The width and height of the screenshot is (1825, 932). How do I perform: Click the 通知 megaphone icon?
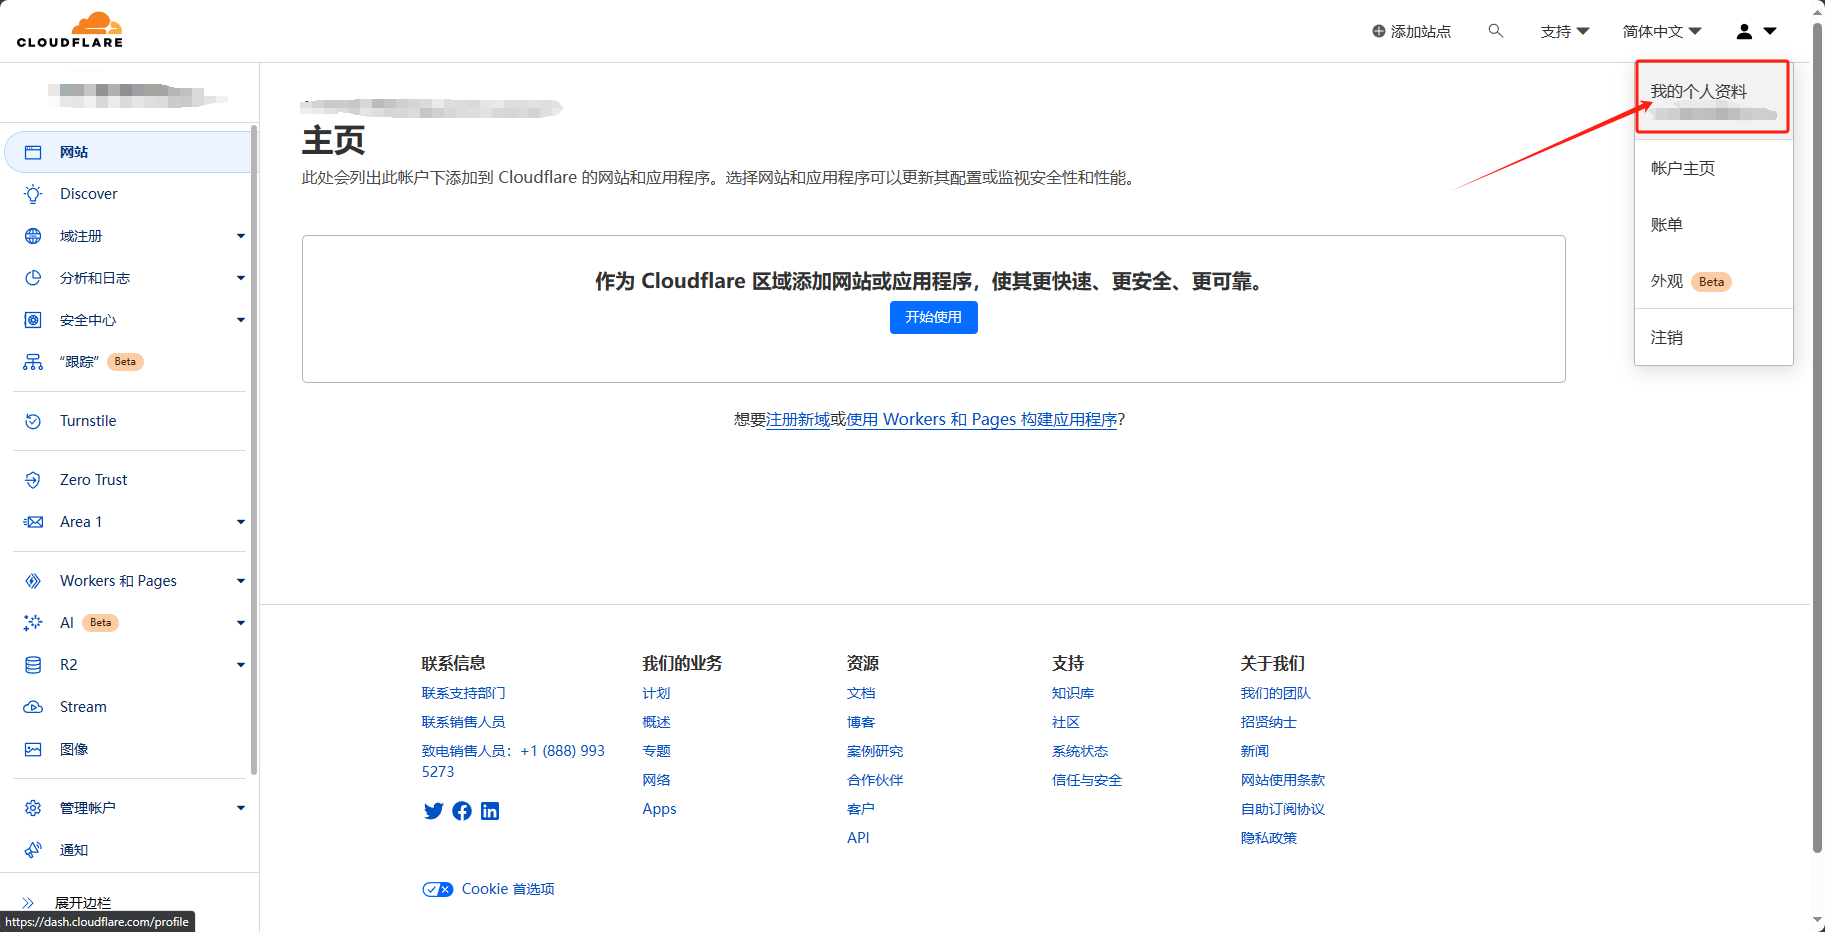pyautogui.click(x=33, y=850)
